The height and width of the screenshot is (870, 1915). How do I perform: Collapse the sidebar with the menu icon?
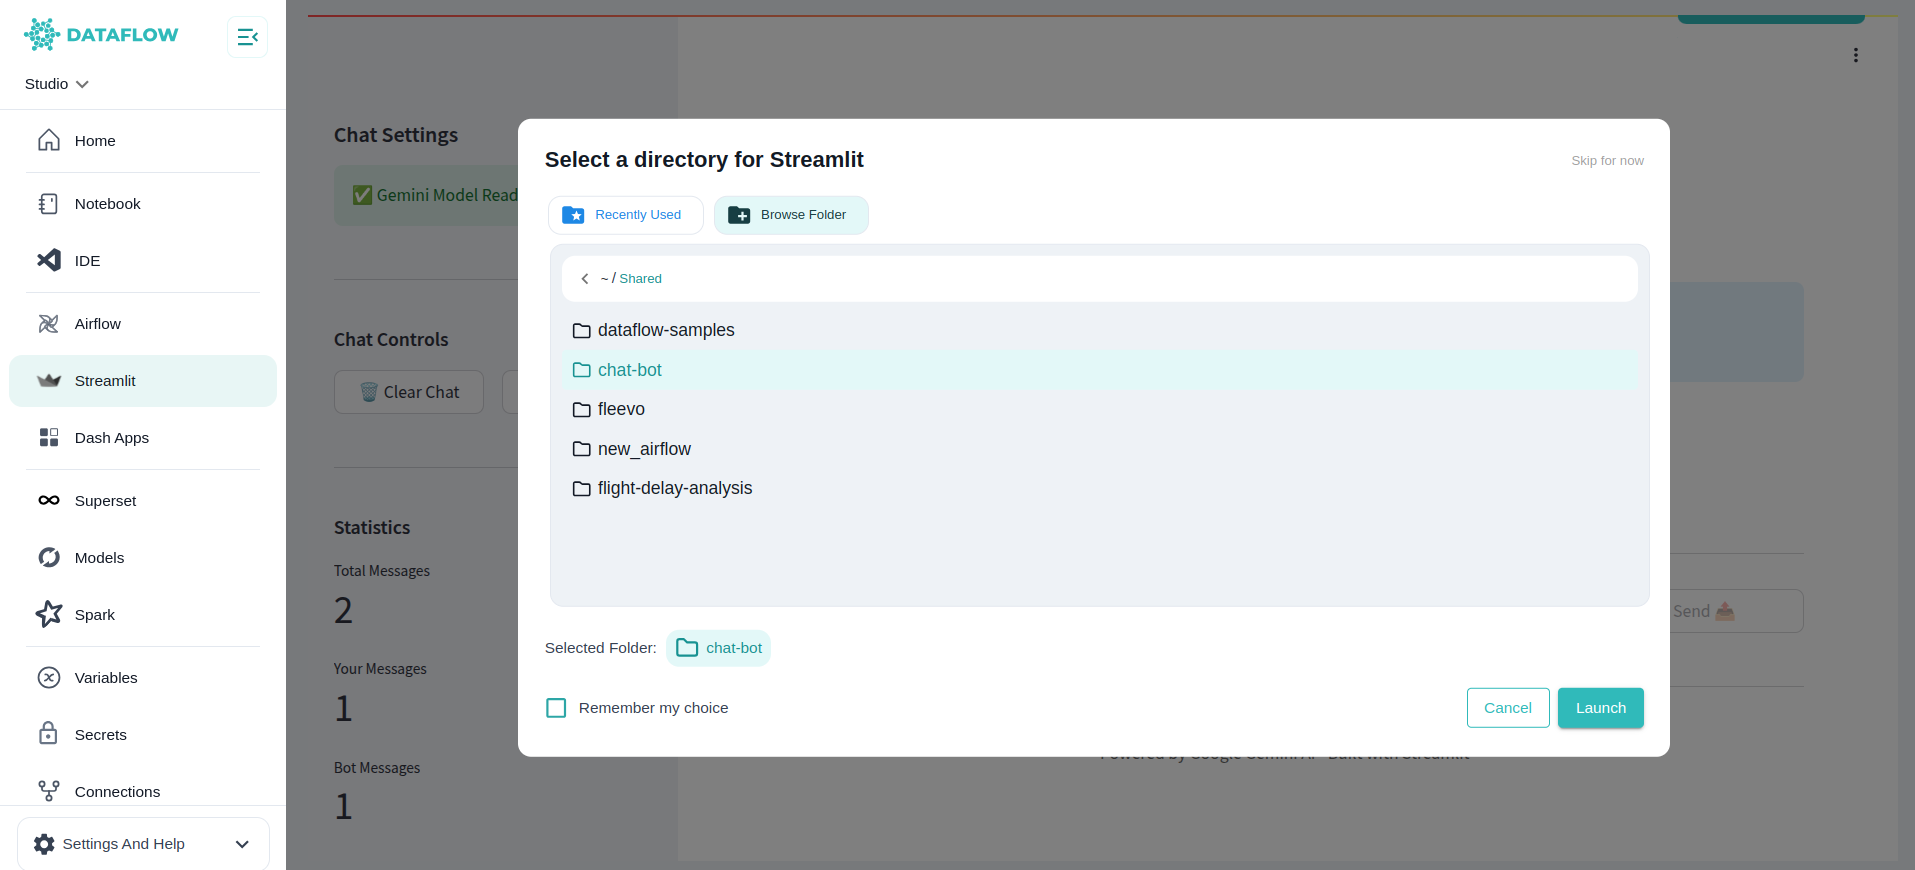coord(247,37)
